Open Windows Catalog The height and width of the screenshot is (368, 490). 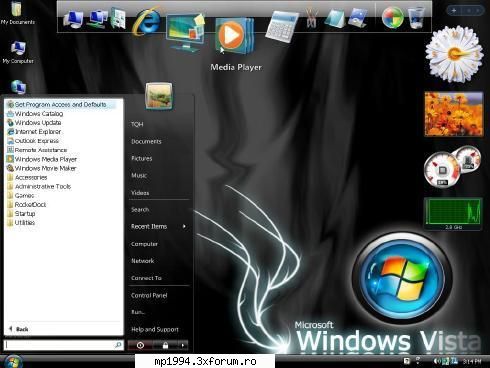[35, 114]
